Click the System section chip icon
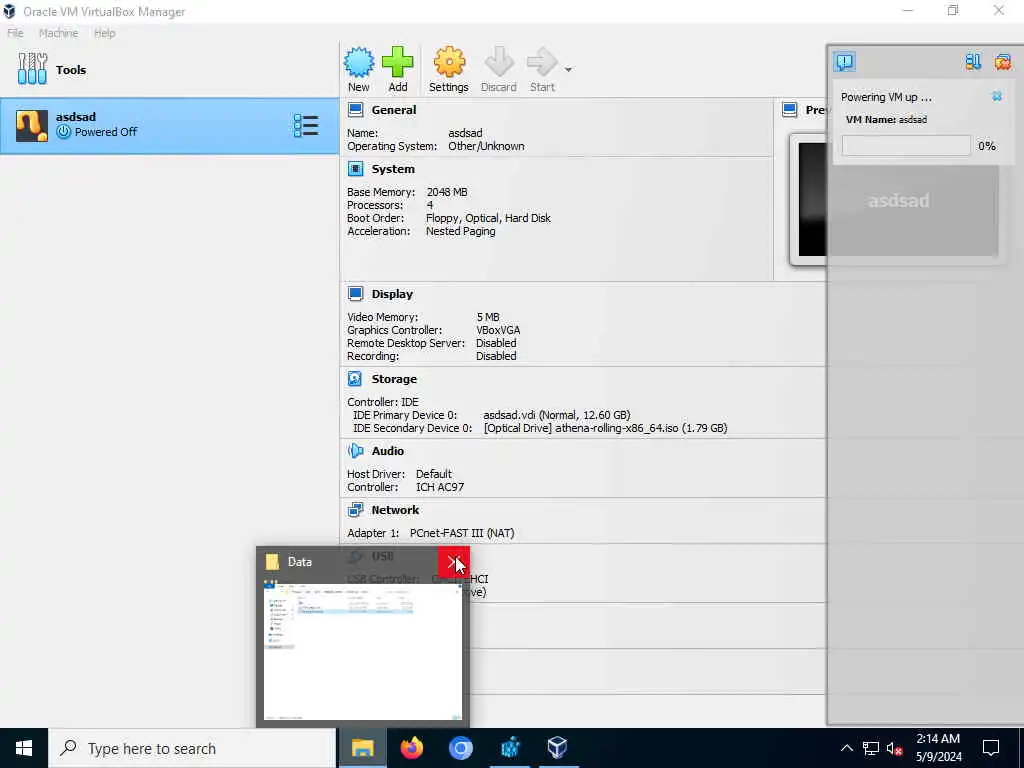This screenshot has height=768, width=1024. (355, 169)
